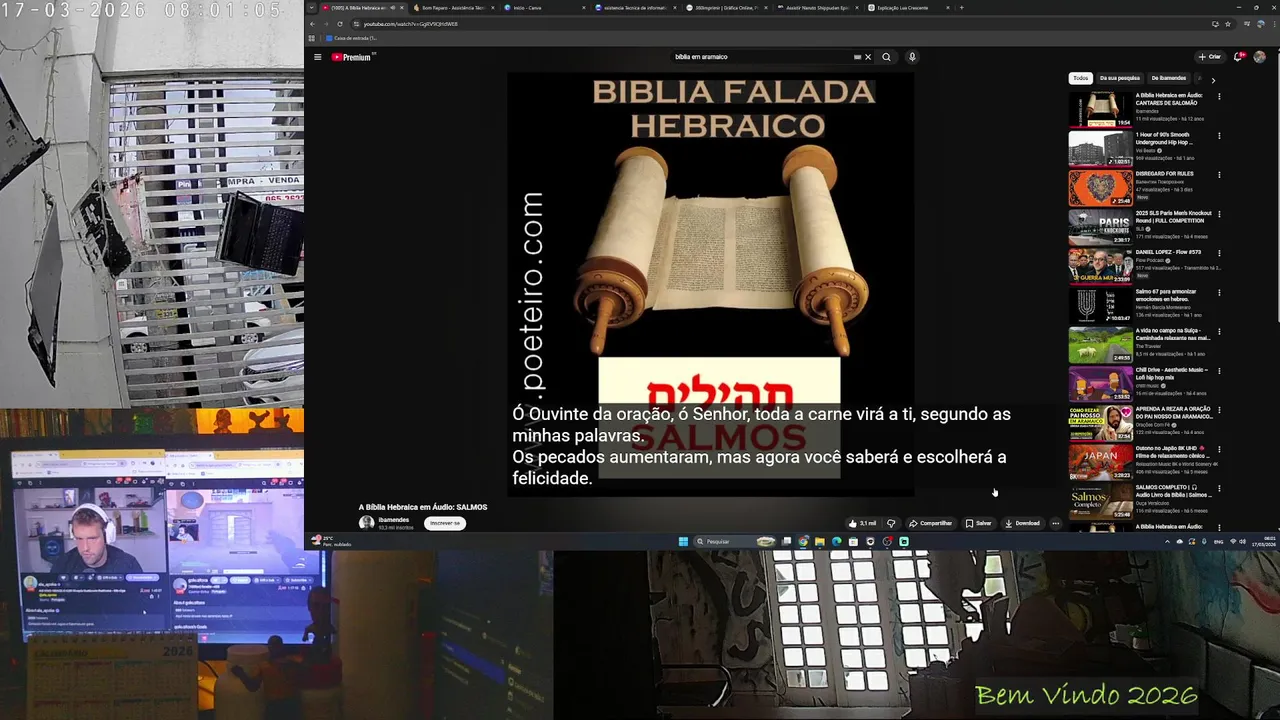Open File Explorer from the taskbar
This screenshot has width=1280, height=720.
pos(819,541)
